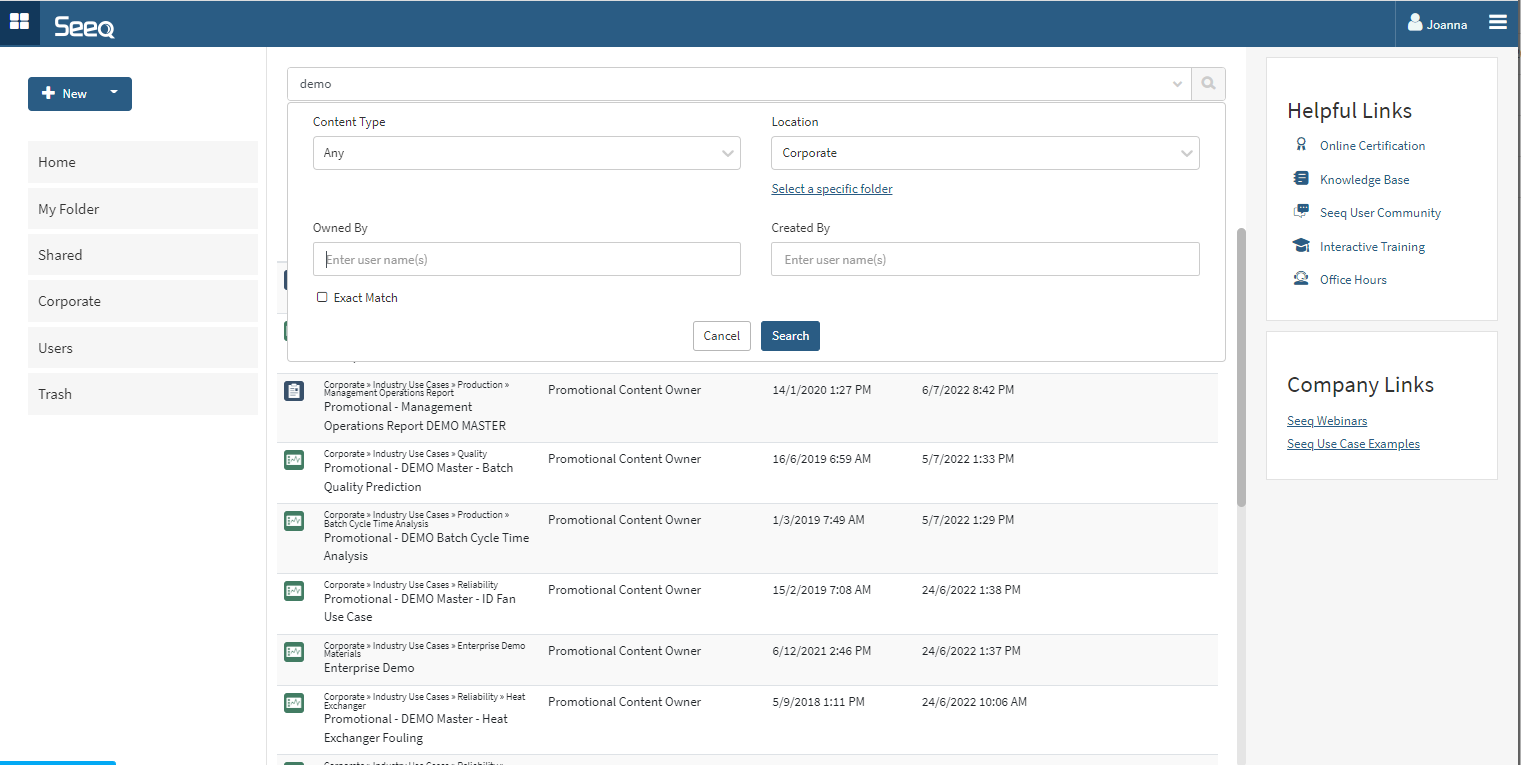Open Promotional - DEMO Master - ID Fan Use Case
The height and width of the screenshot is (765, 1521).
420,608
